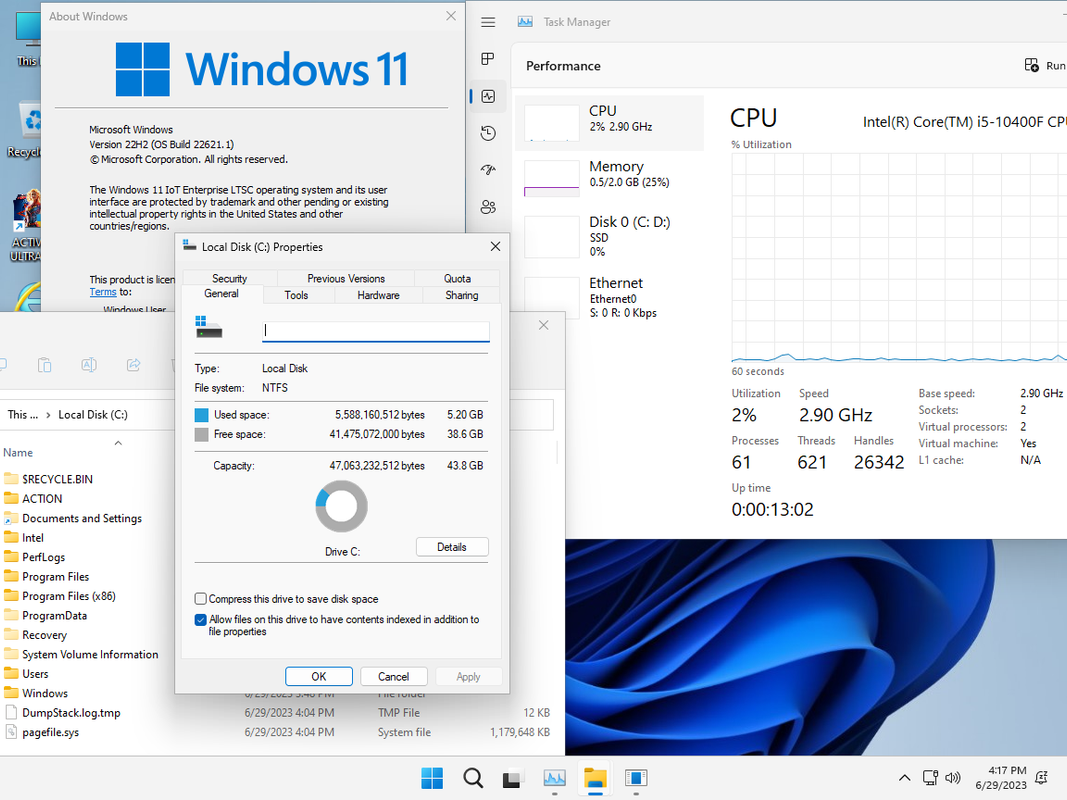Screen dimensions: 1067x800
Task: Select CPU graph in Performance list
Action: pyautogui.click(x=552, y=123)
